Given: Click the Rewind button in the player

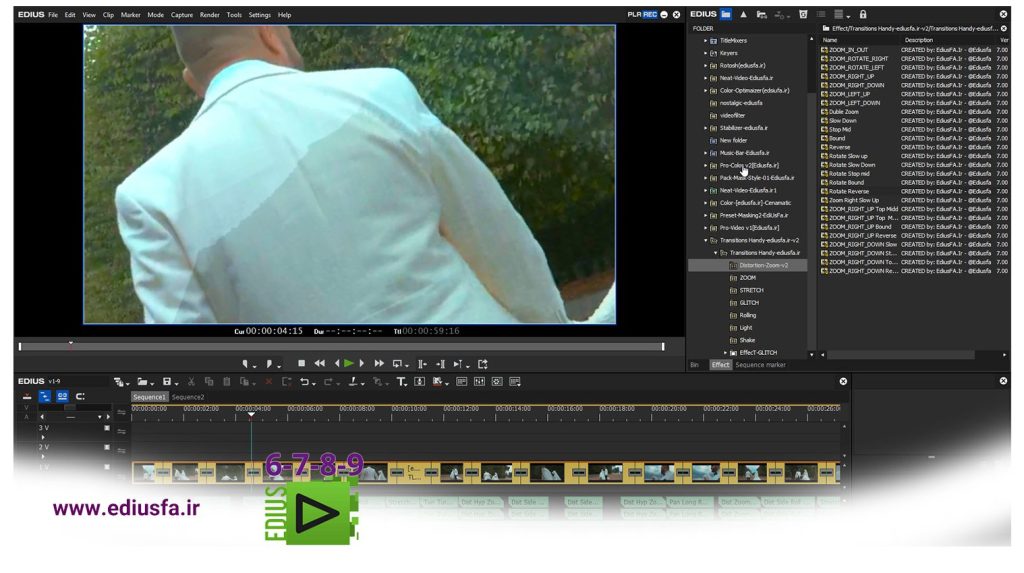Looking at the screenshot, I should 319,363.
